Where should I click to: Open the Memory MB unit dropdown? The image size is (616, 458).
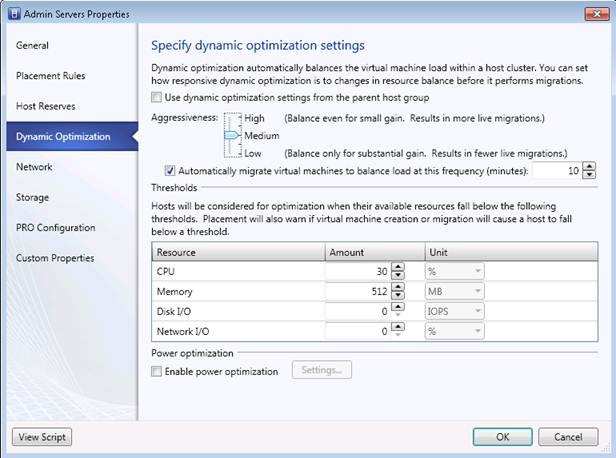tap(455, 291)
